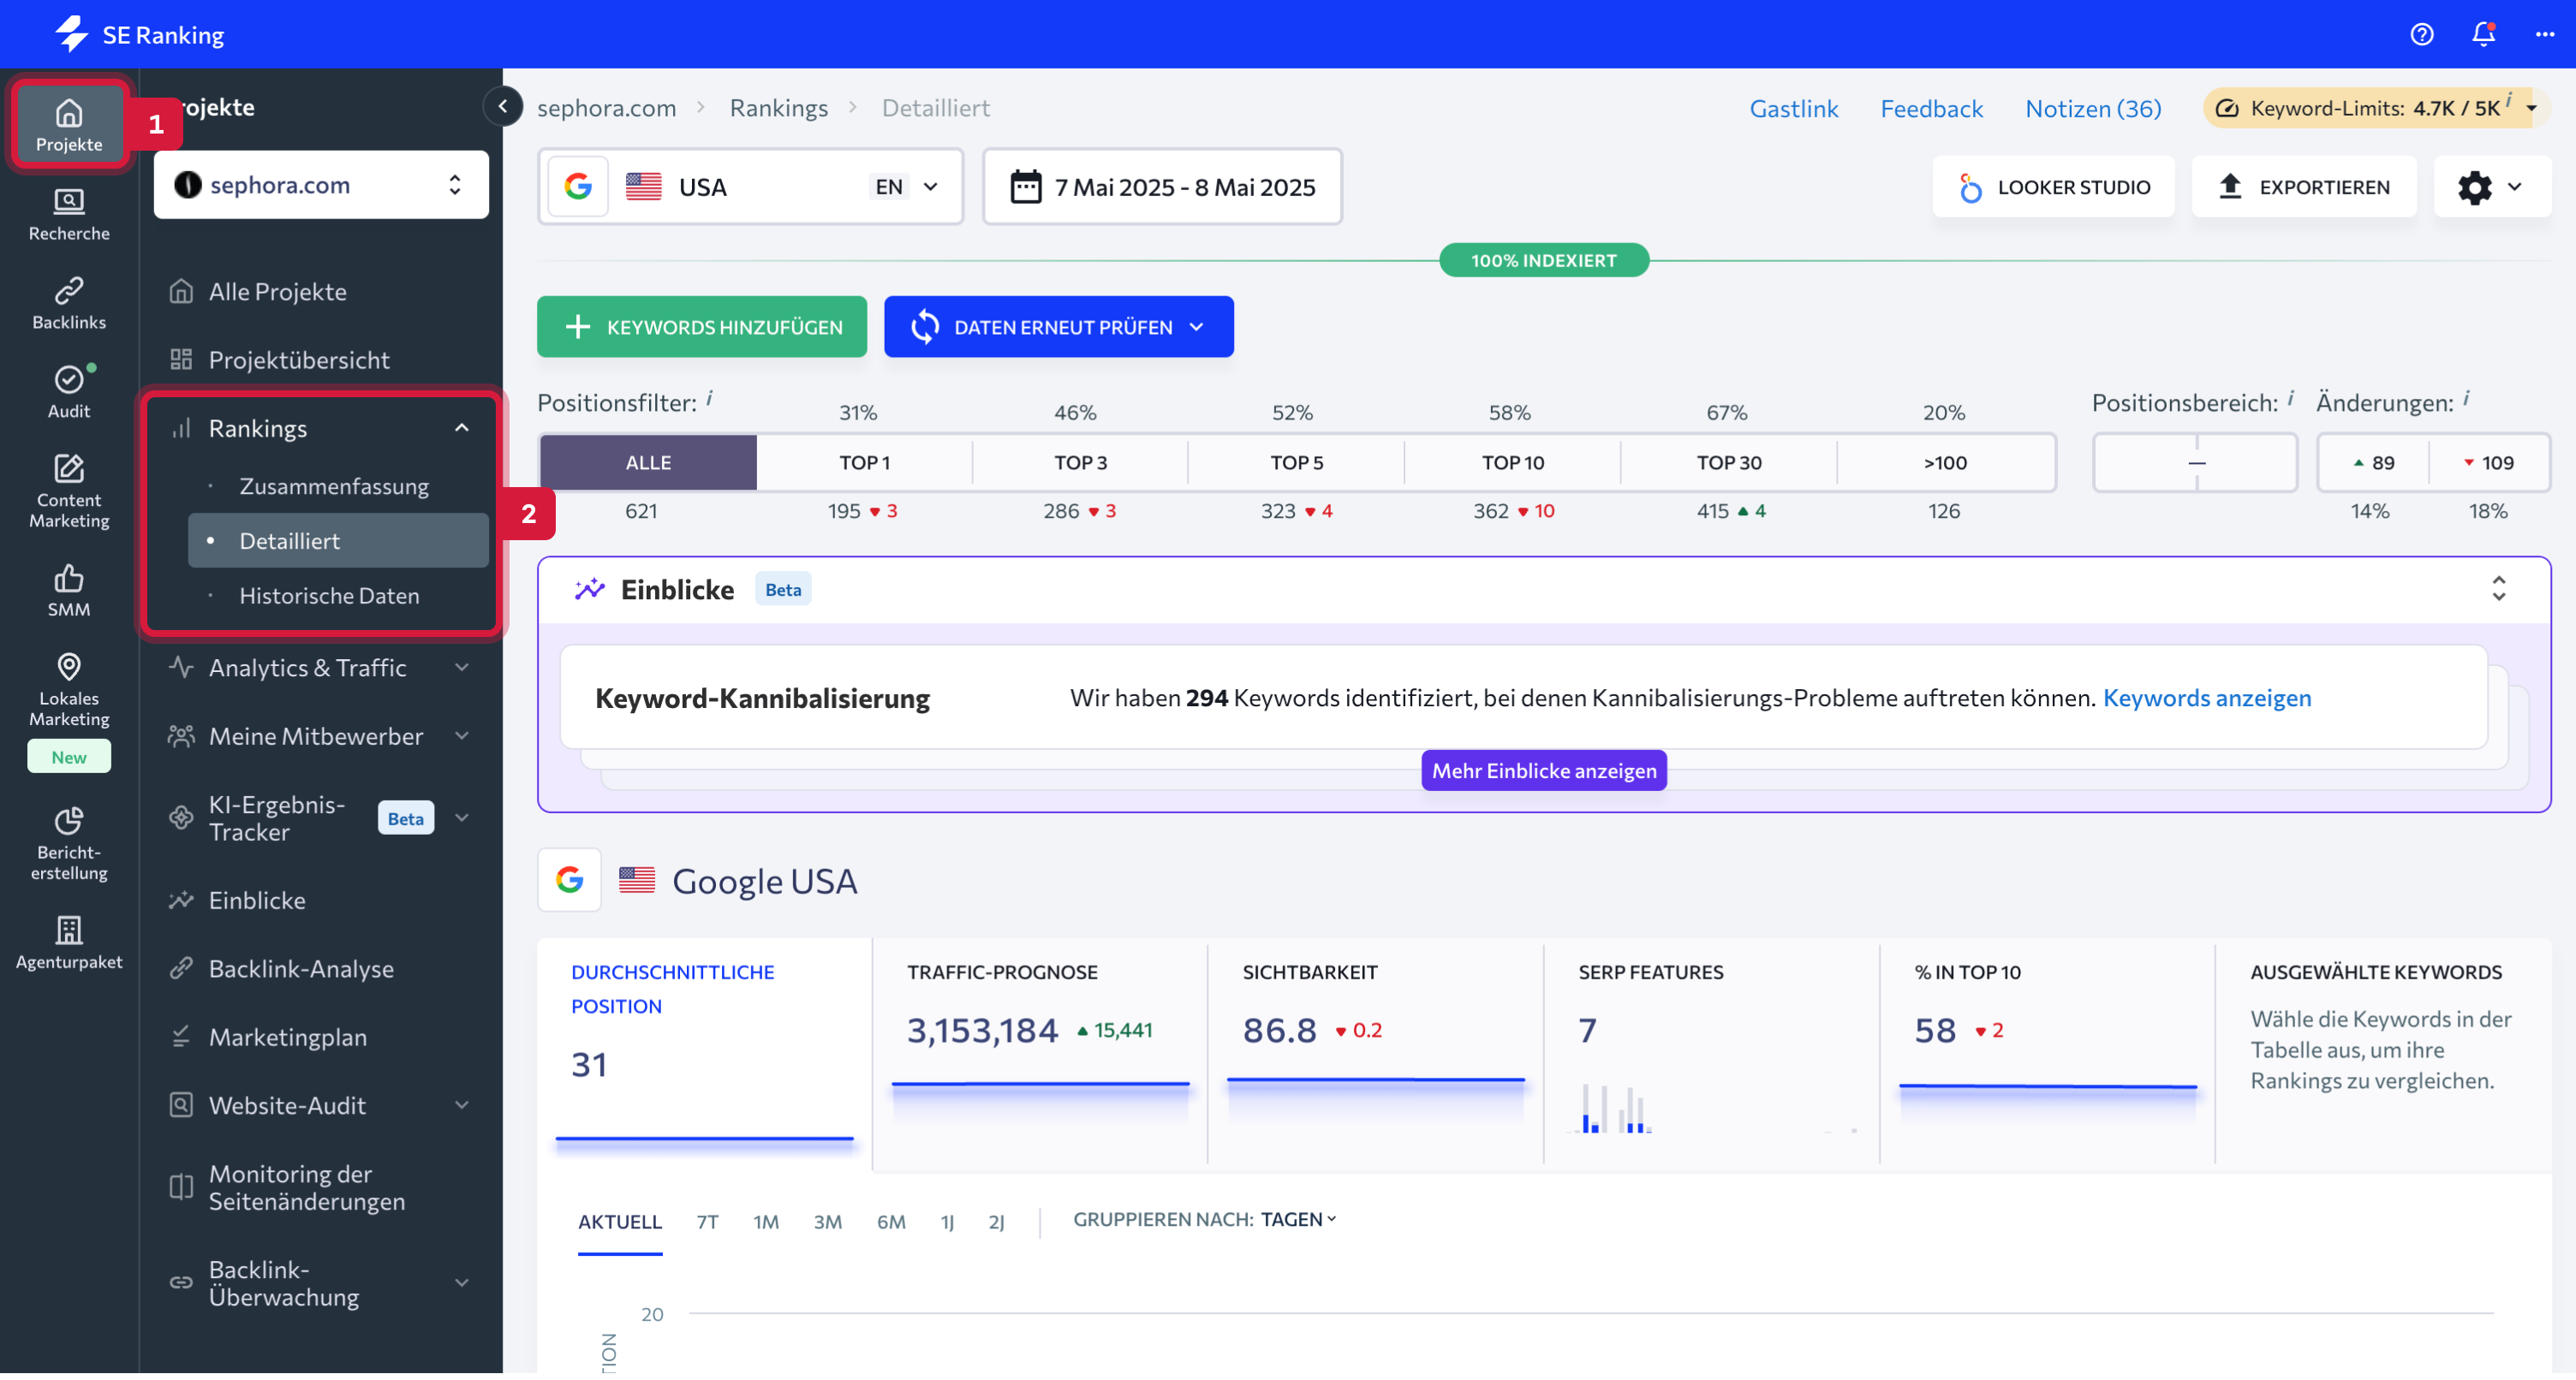
Task: Click the Looker Studio button
Action: [x=2053, y=187]
